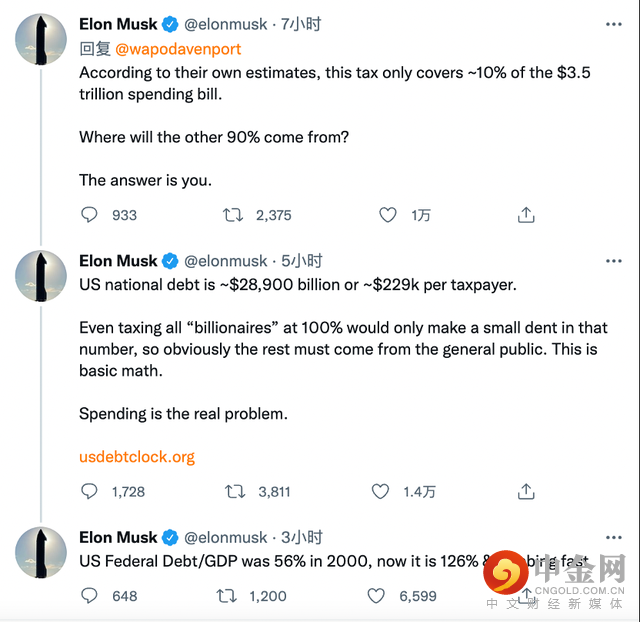Open the @wapodavenport mention

[x=178, y=48]
